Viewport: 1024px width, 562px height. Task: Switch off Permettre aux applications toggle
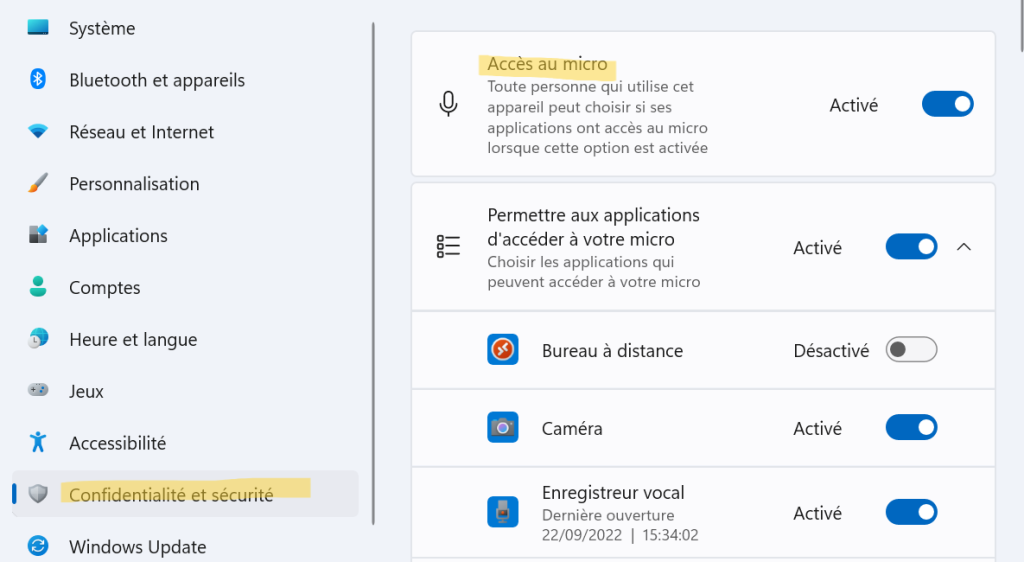[x=912, y=247]
